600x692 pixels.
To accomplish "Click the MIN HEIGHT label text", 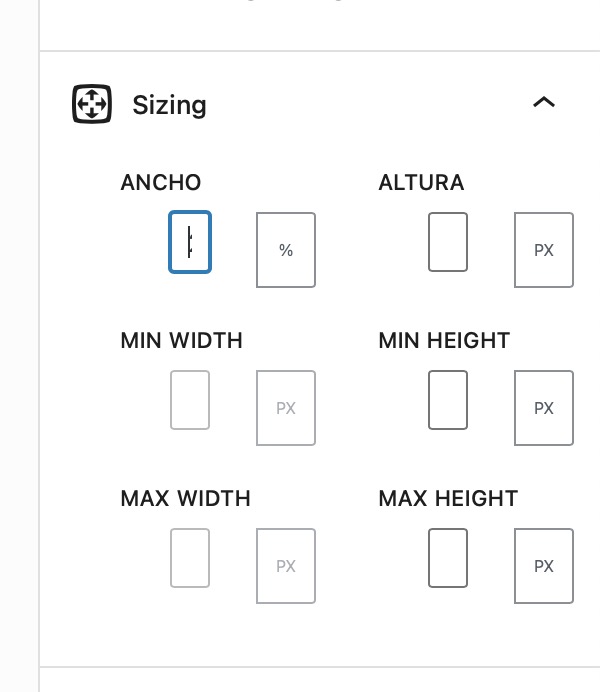I will click(x=444, y=340).
